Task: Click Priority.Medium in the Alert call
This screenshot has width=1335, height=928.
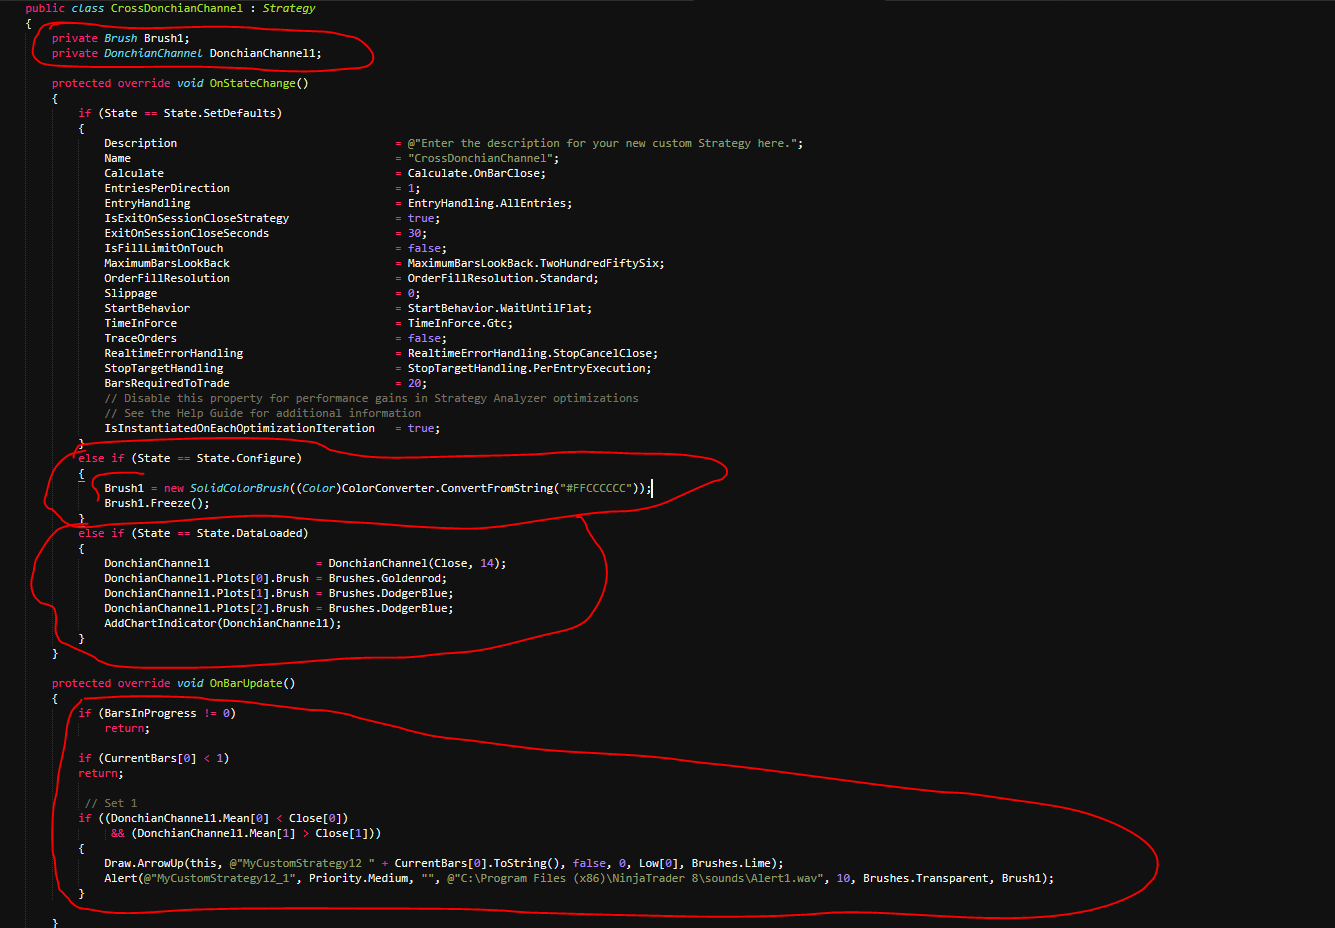Action: 362,878
